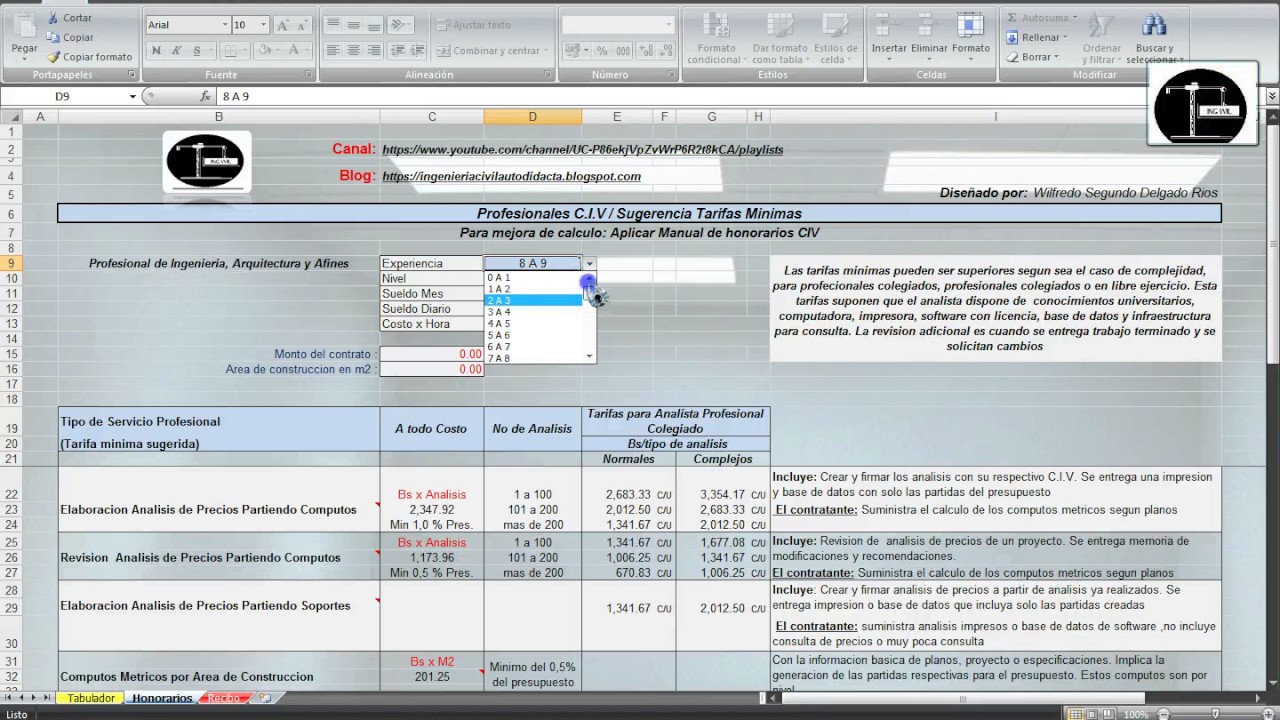The height and width of the screenshot is (720, 1280).
Task: Switch to the Tabulador sheet tab
Action: pos(91,698)
